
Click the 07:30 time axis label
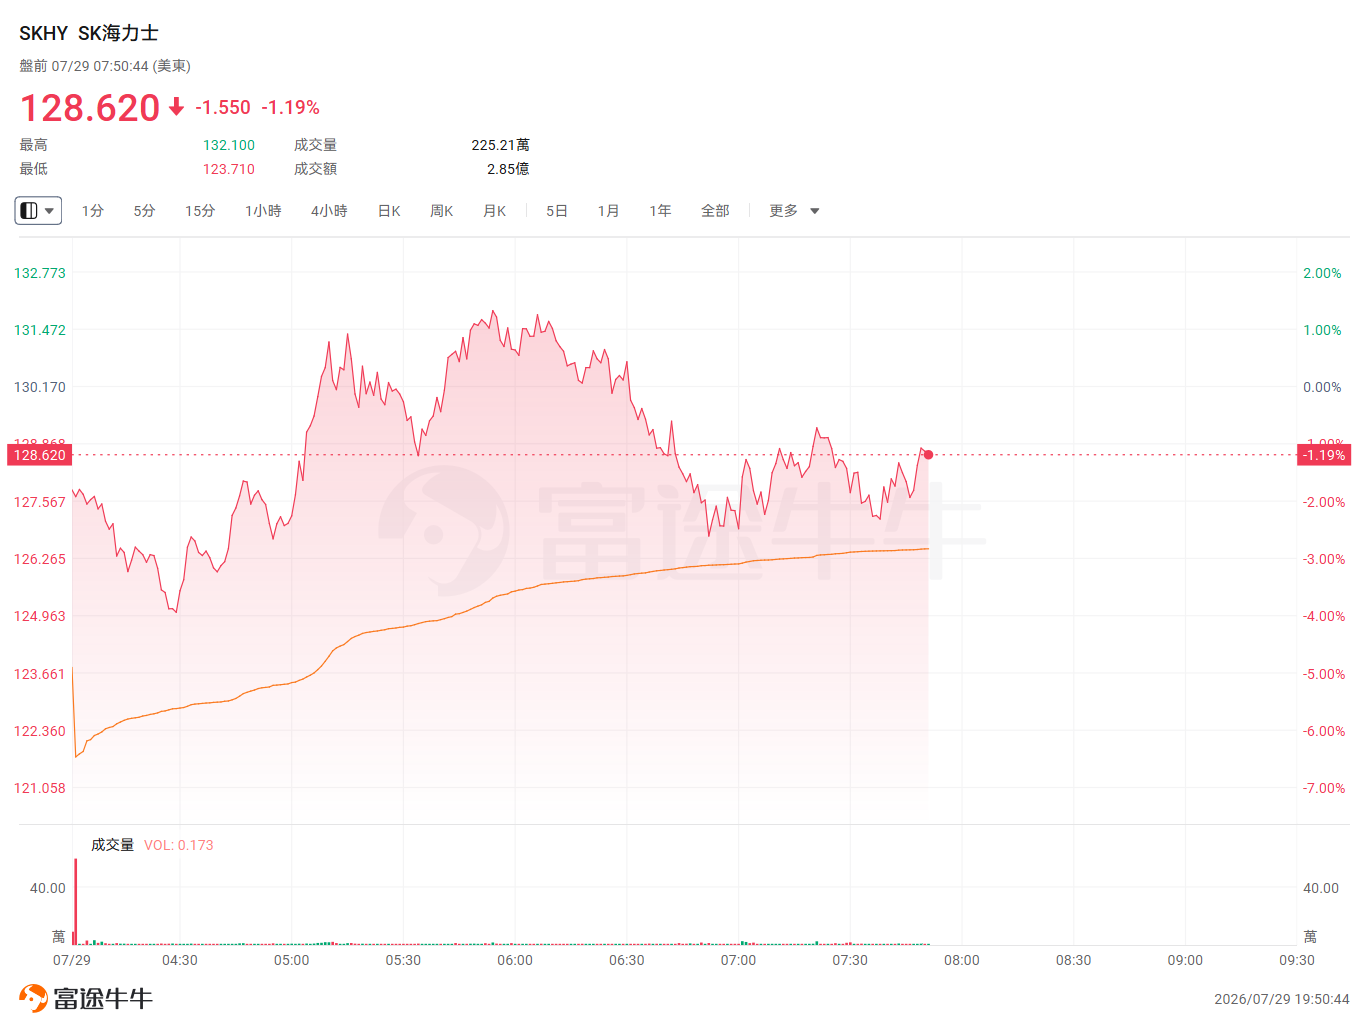(x=850, y=960)
